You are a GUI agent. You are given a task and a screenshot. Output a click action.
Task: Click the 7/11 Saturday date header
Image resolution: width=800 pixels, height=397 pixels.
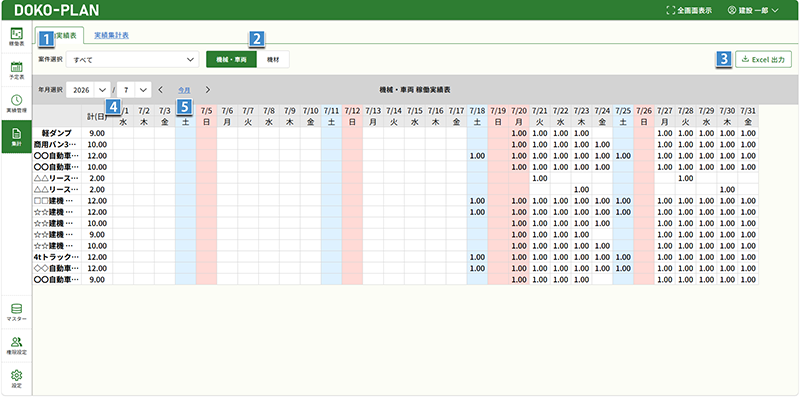point(331,110)
